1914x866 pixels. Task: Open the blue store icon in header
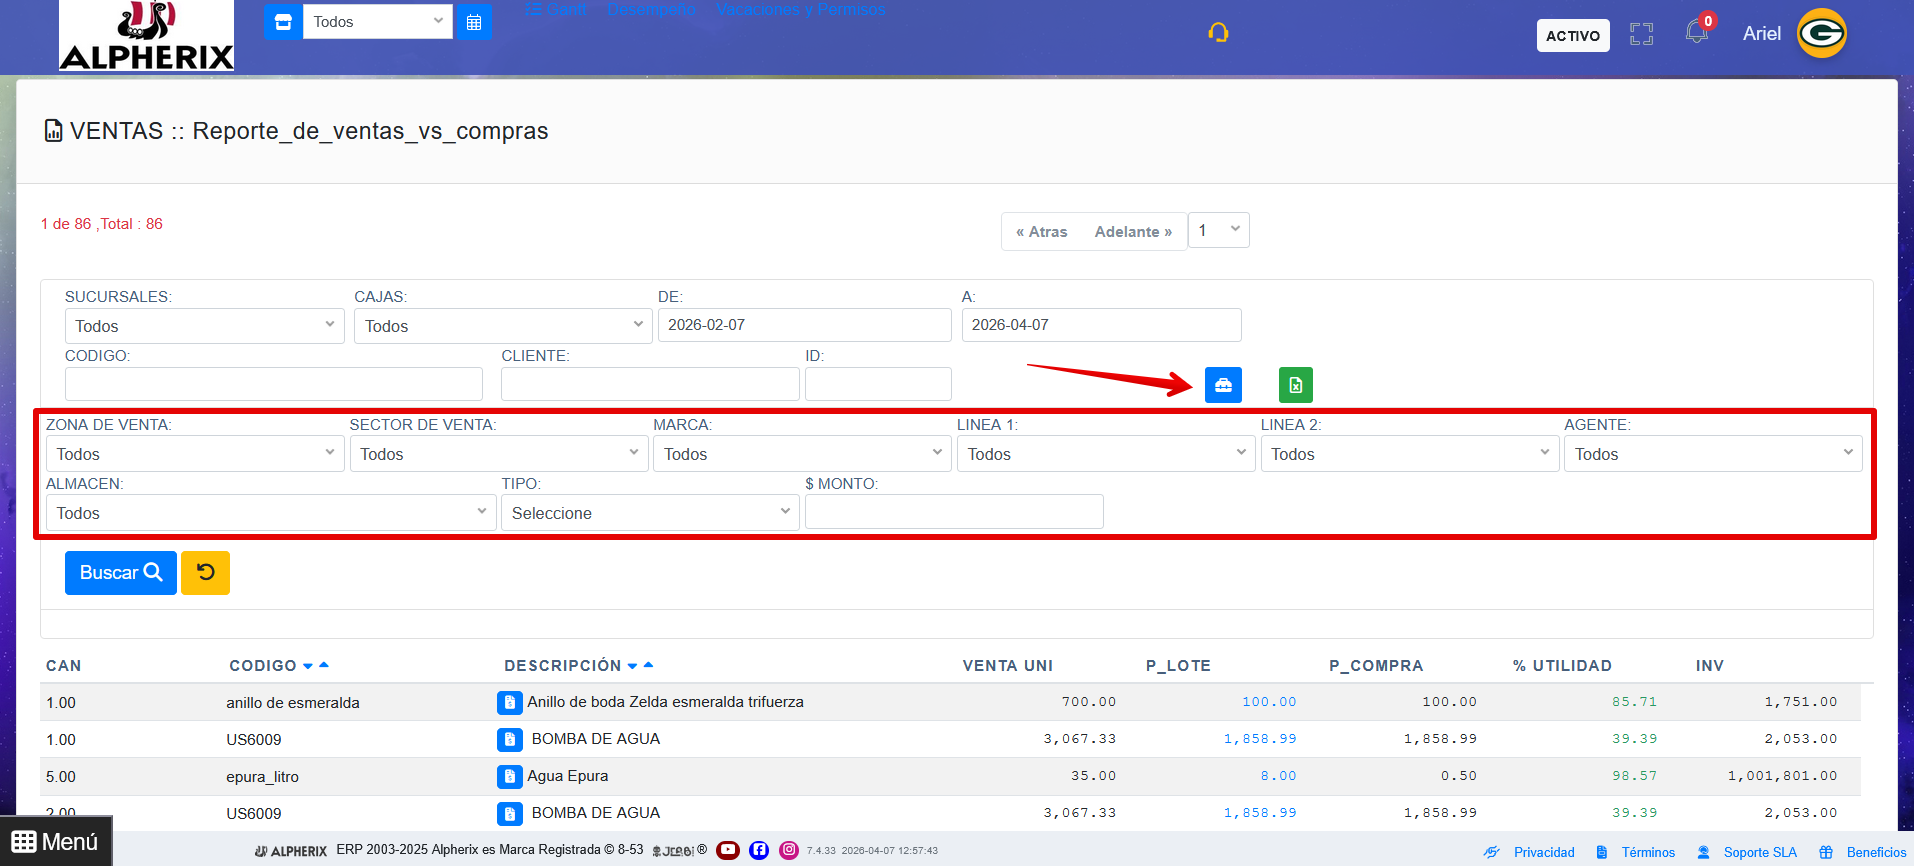[x=283, y=22]
